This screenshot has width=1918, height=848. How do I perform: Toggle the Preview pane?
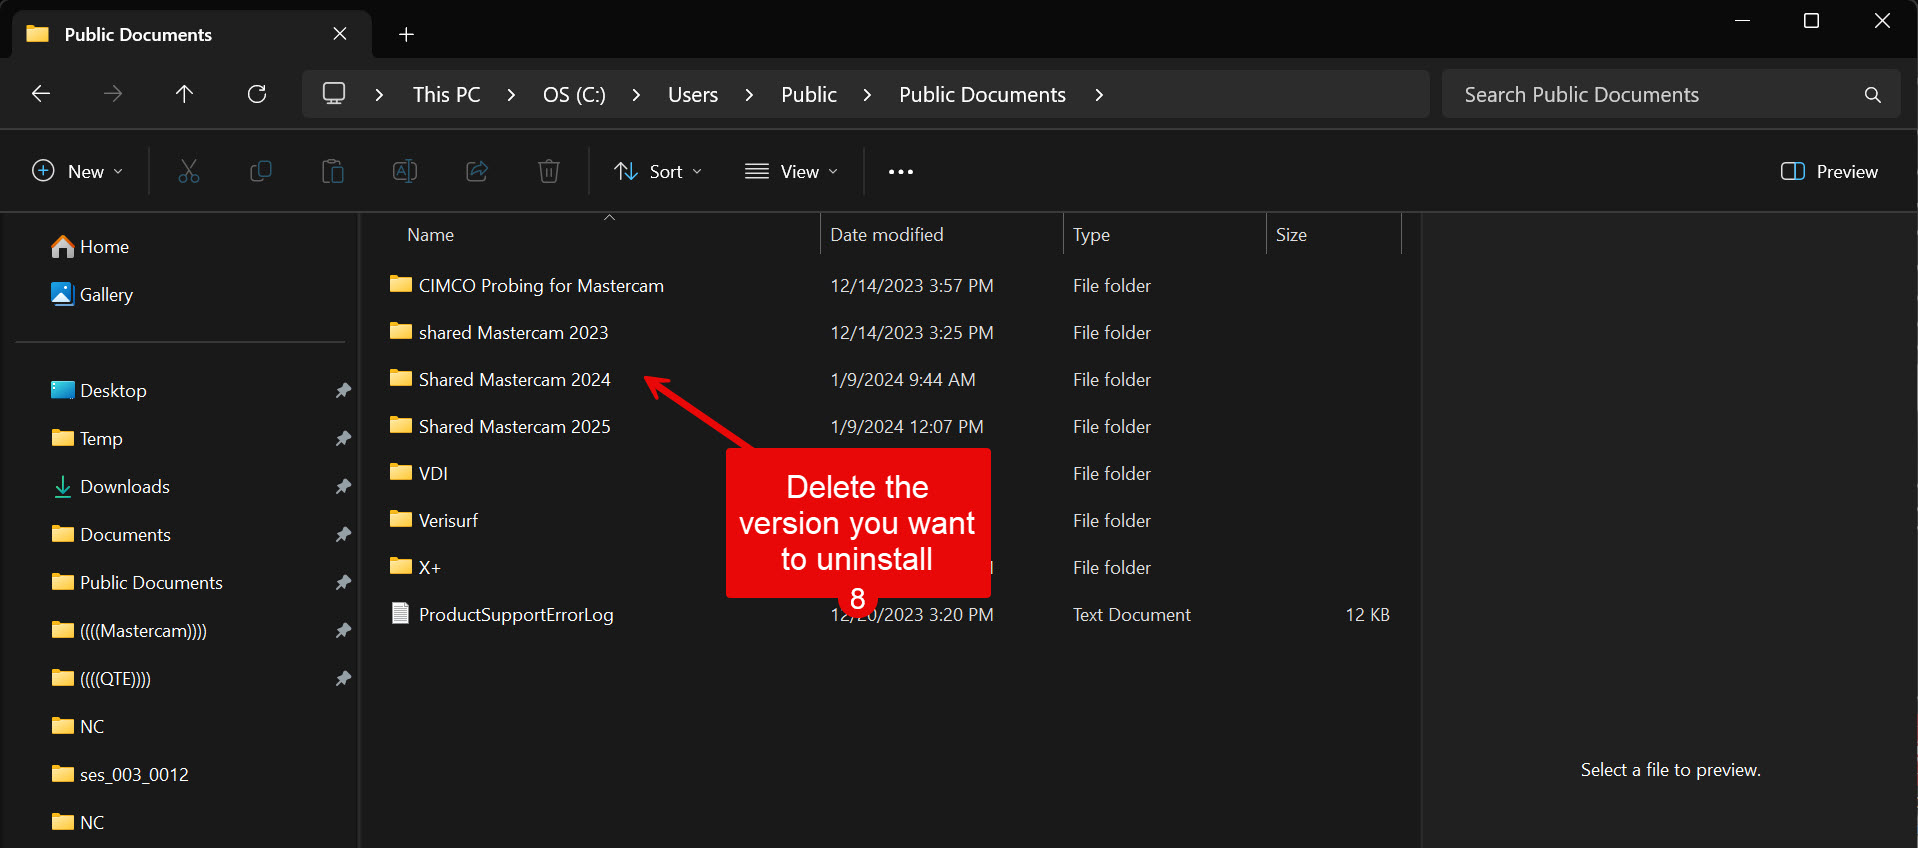(x=1829, y=171)
